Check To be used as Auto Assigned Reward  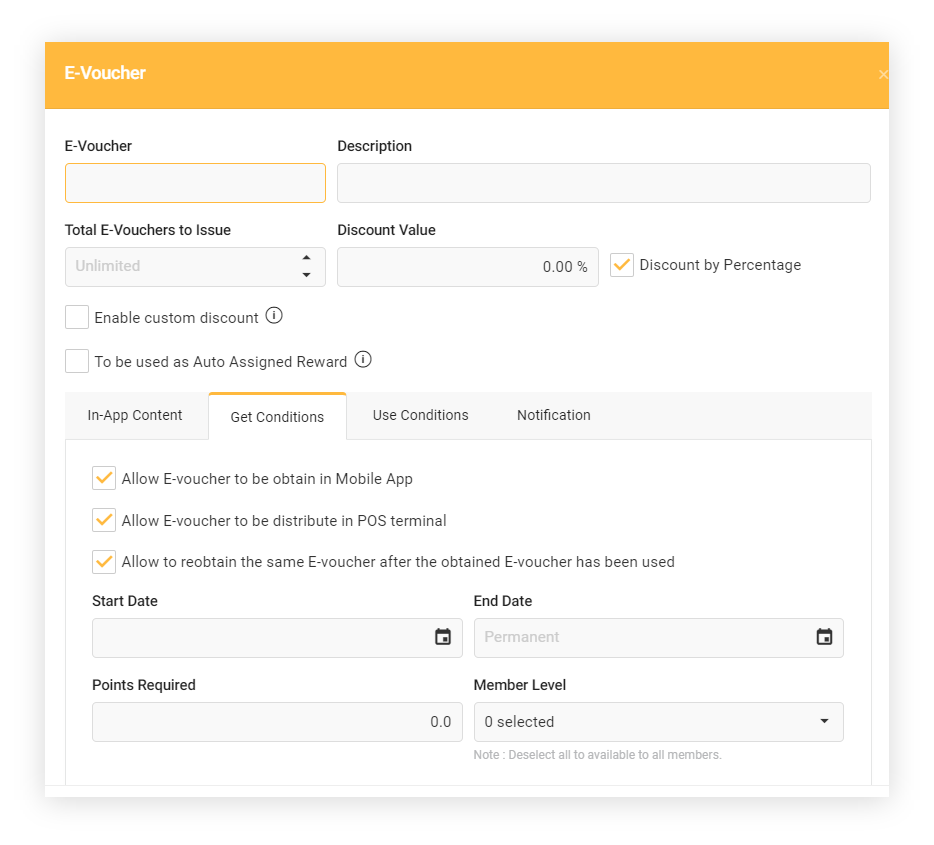pos(77,361)
